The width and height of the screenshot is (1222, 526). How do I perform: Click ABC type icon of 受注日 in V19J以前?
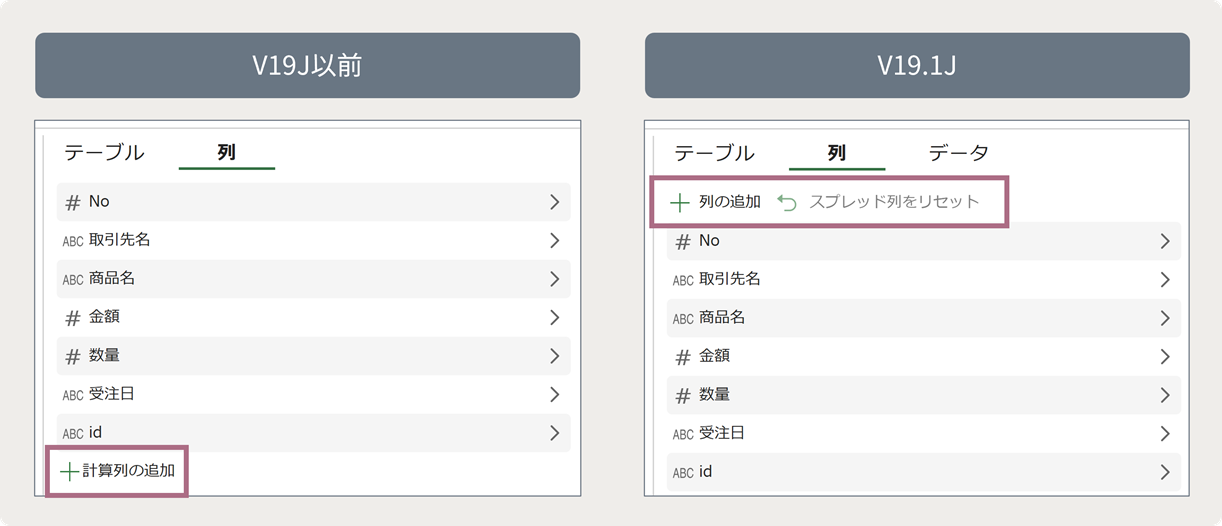tap(73, 395)
